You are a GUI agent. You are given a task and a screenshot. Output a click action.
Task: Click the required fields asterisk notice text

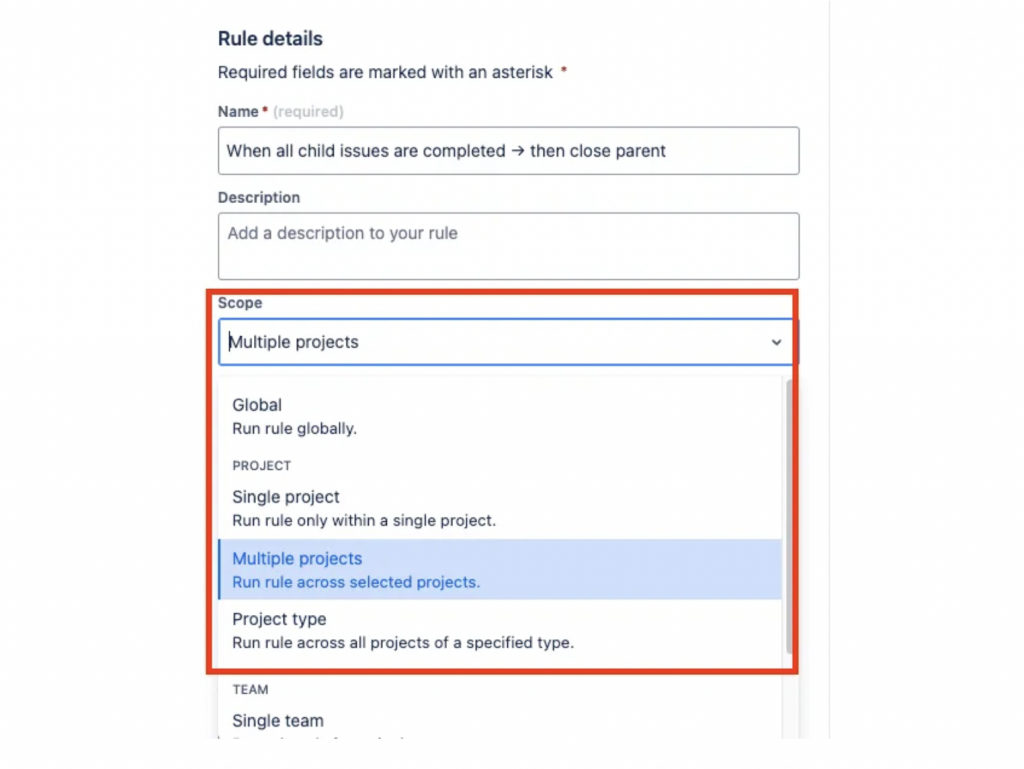click(385, 72)
